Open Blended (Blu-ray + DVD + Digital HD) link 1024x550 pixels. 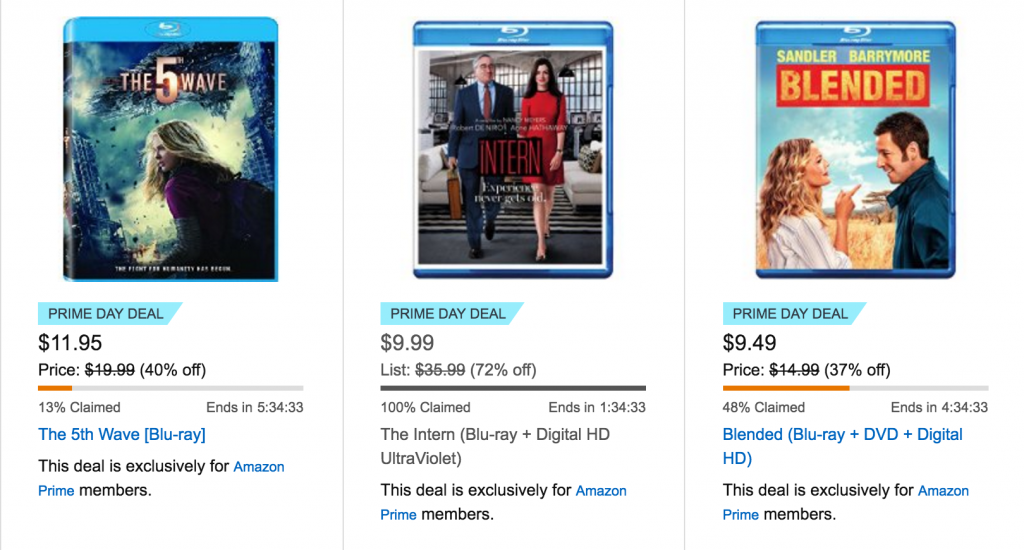coord(842,446)
